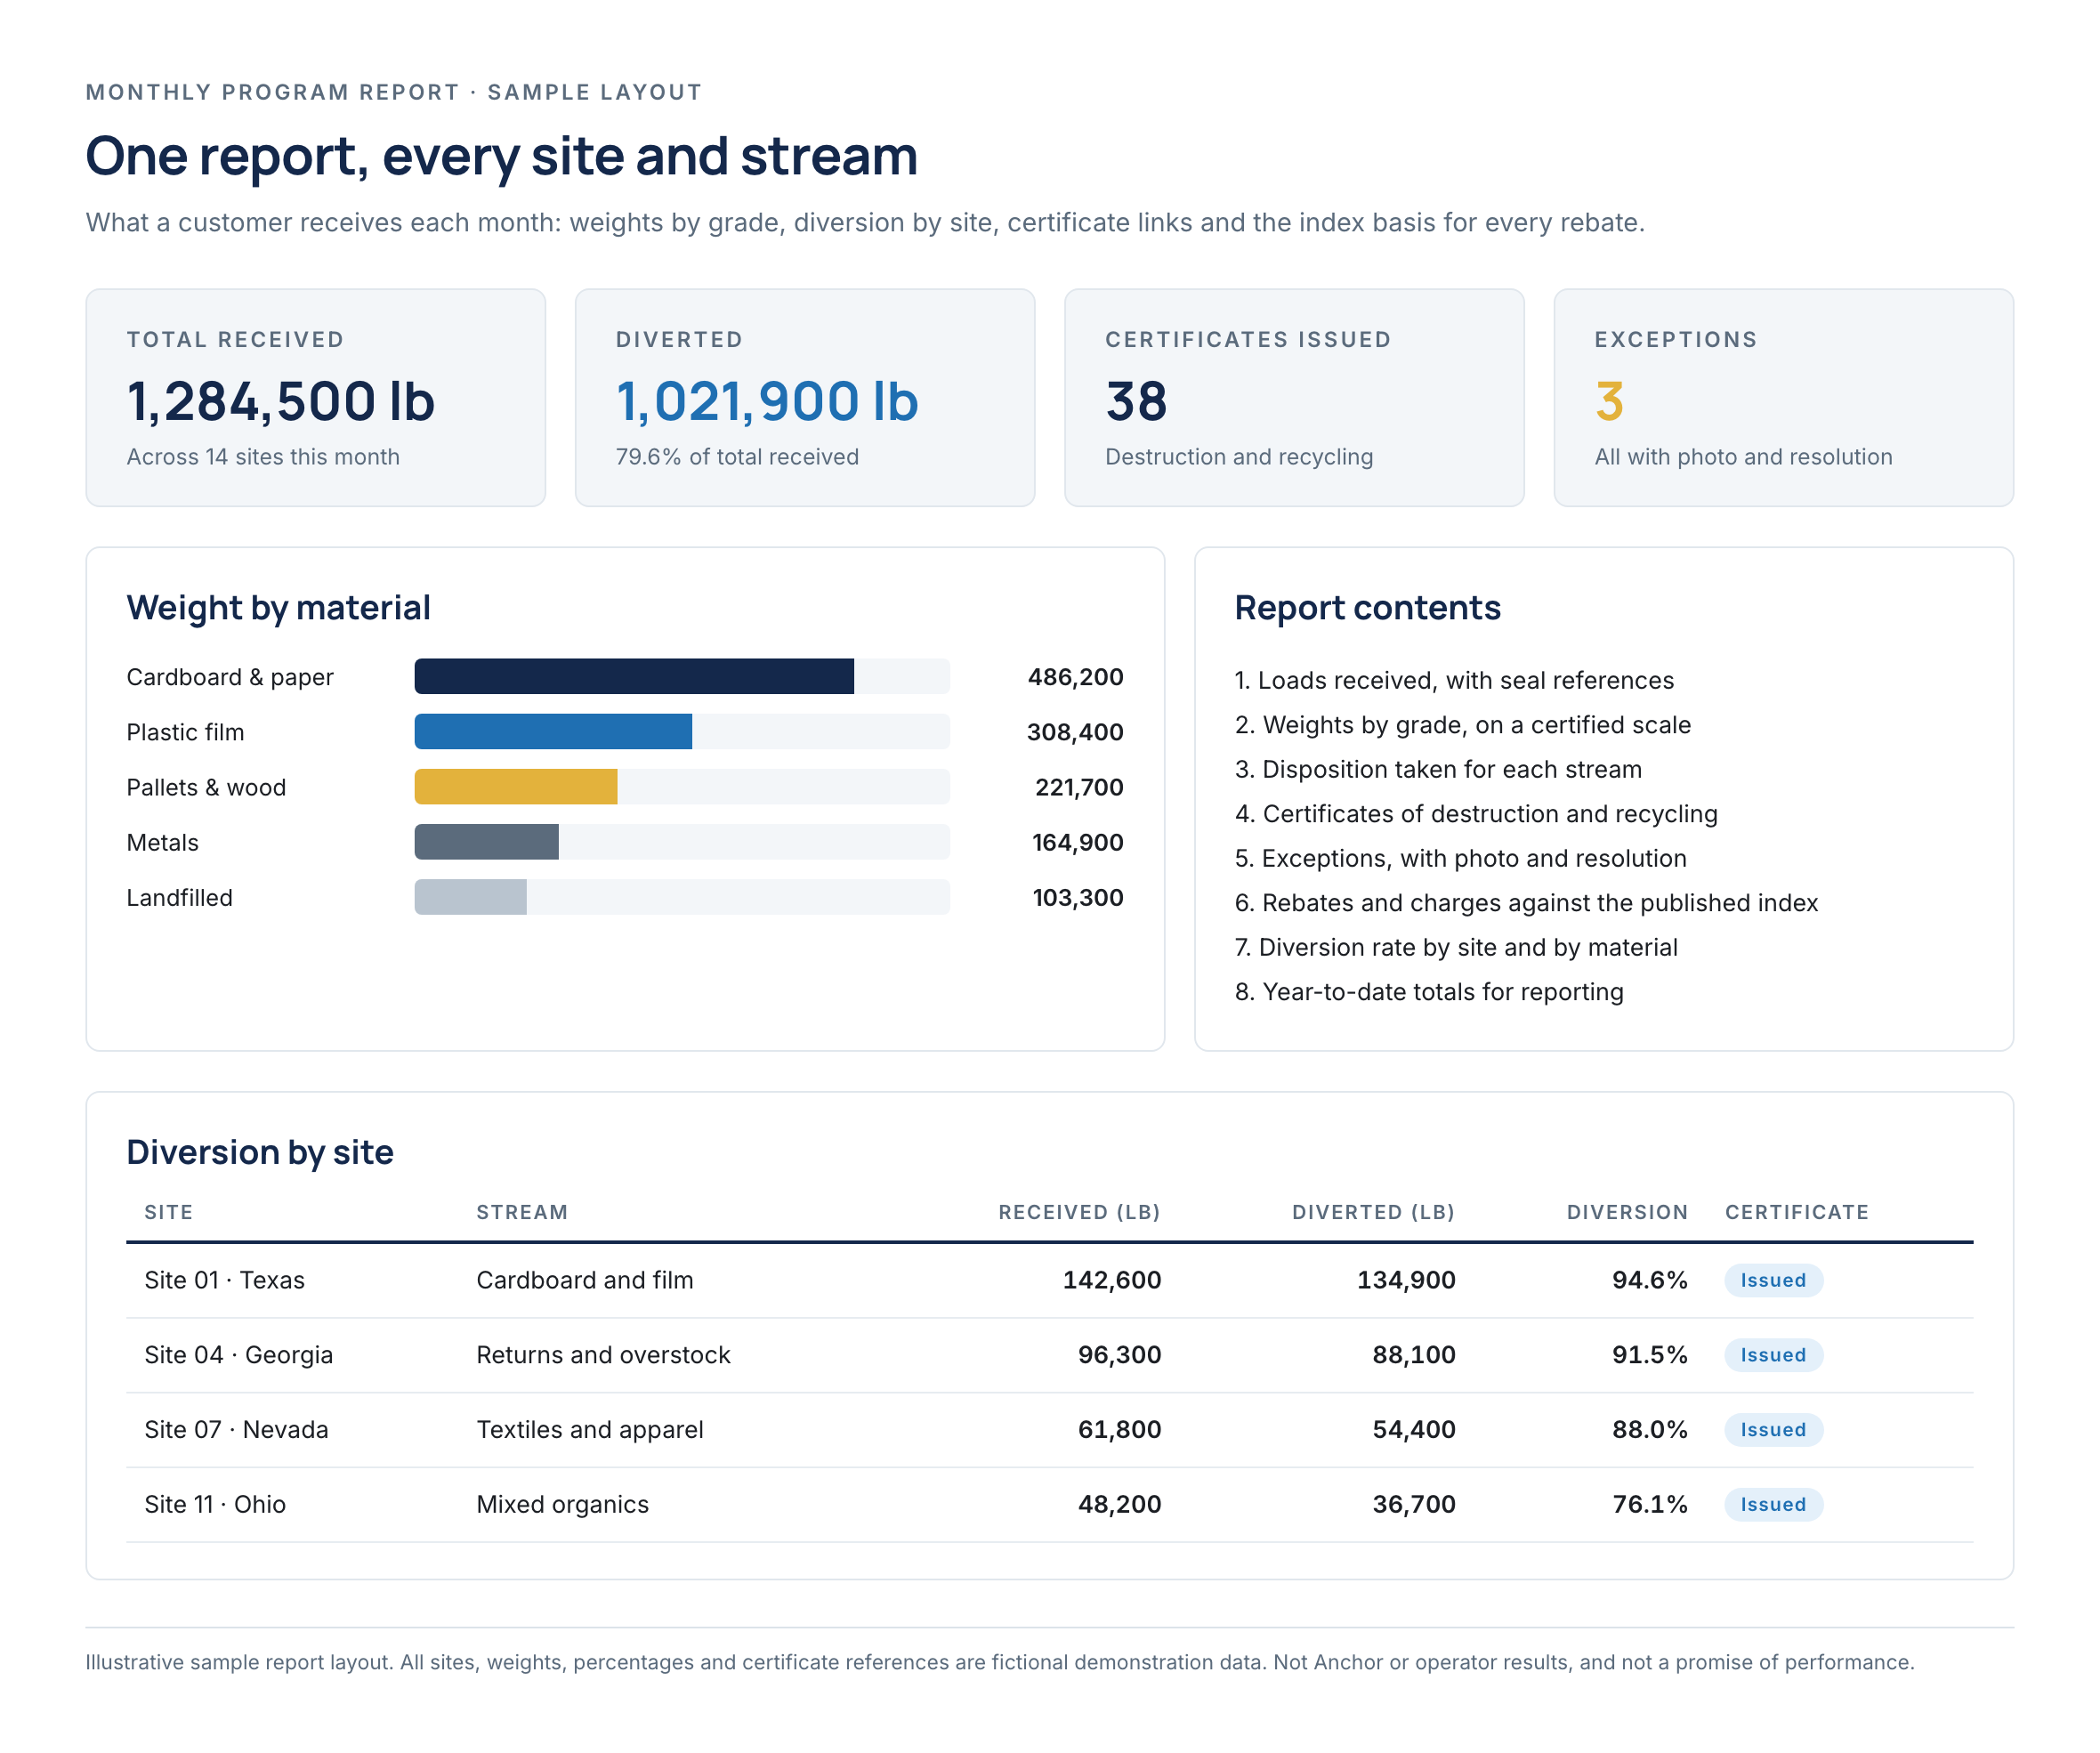
Task: Select the Site 07 · Nevada row label
Action: tap(236, 1430)
